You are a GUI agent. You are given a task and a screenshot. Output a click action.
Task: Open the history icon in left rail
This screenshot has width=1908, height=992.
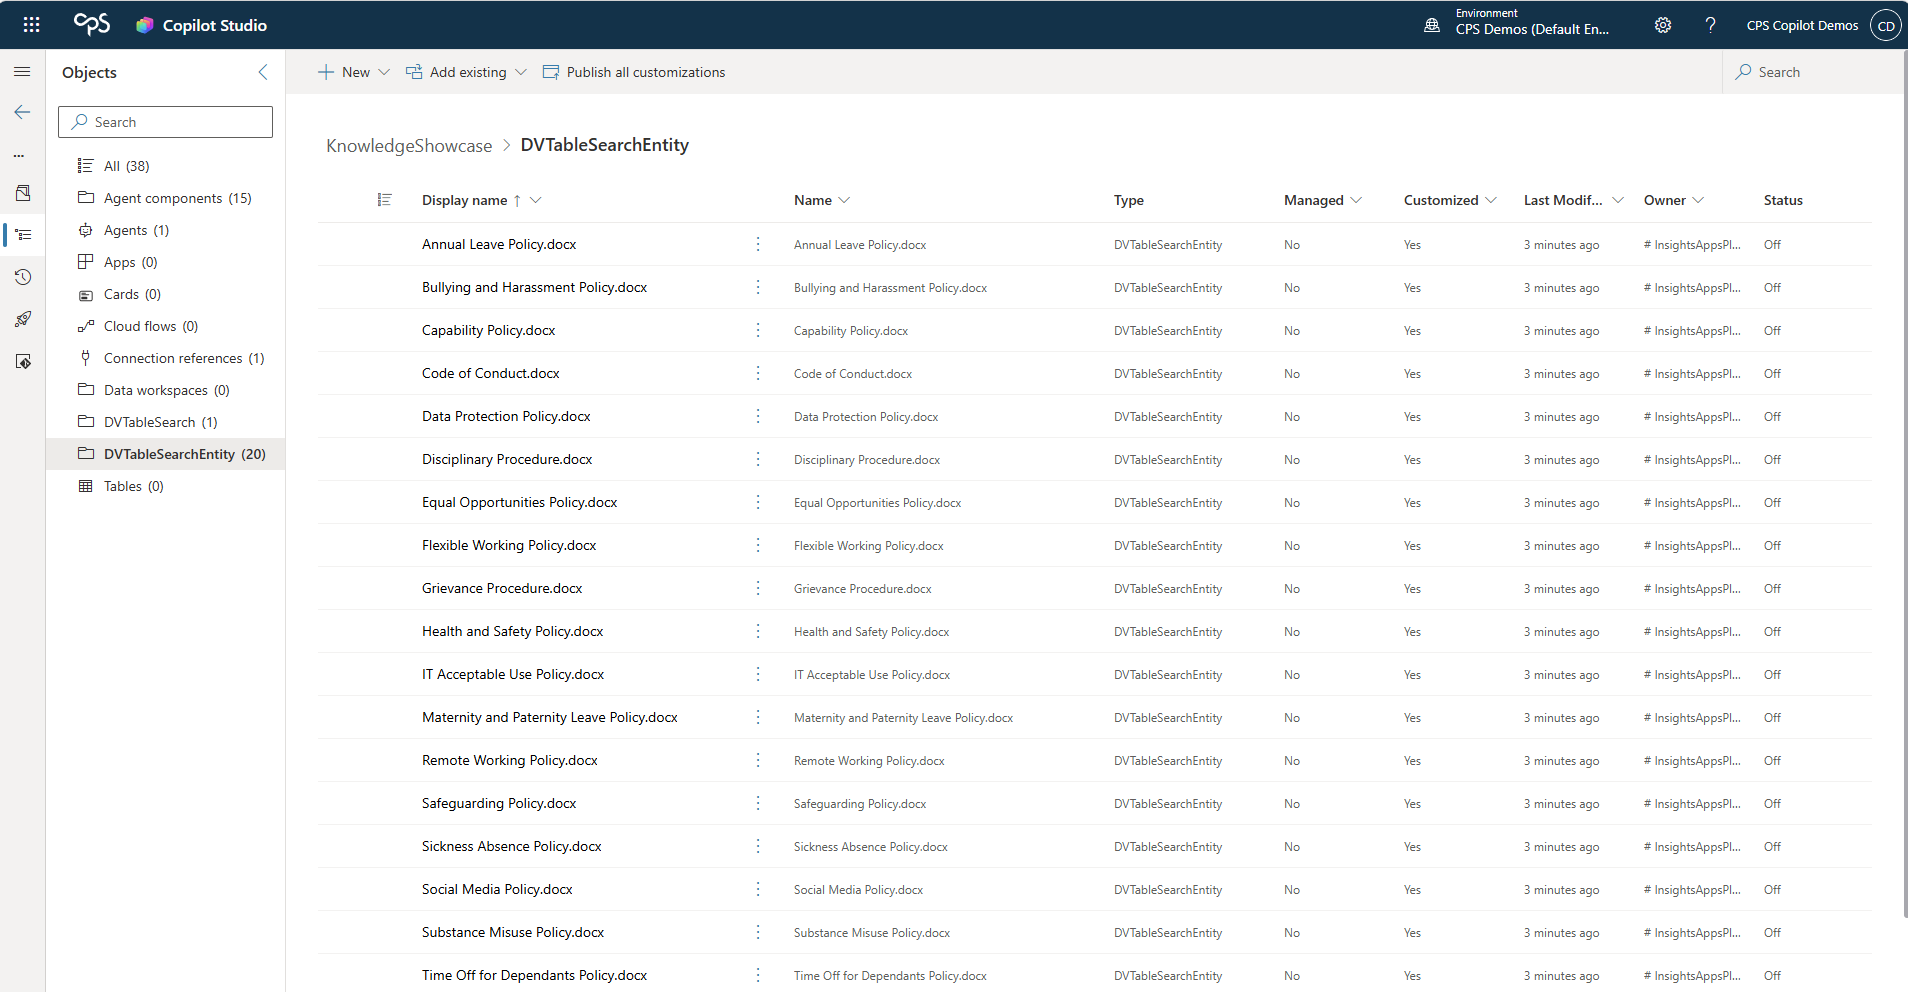click(x=23, y=277)
